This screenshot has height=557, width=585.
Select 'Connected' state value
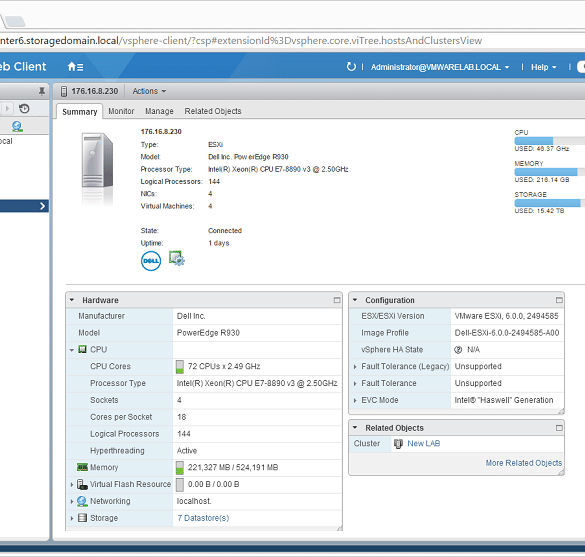[x=225, y=231]
